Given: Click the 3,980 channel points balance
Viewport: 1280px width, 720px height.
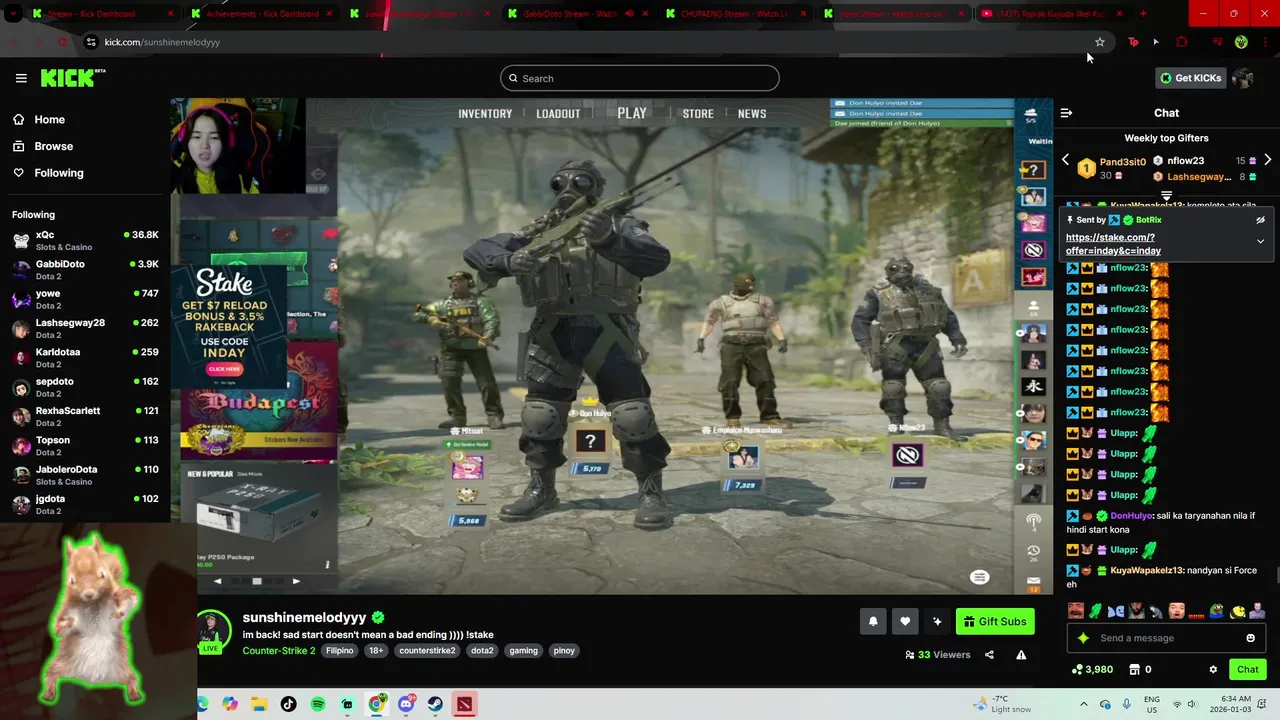Looking at the screenshot, I should pyautogui.click(x=1091, y=670).
